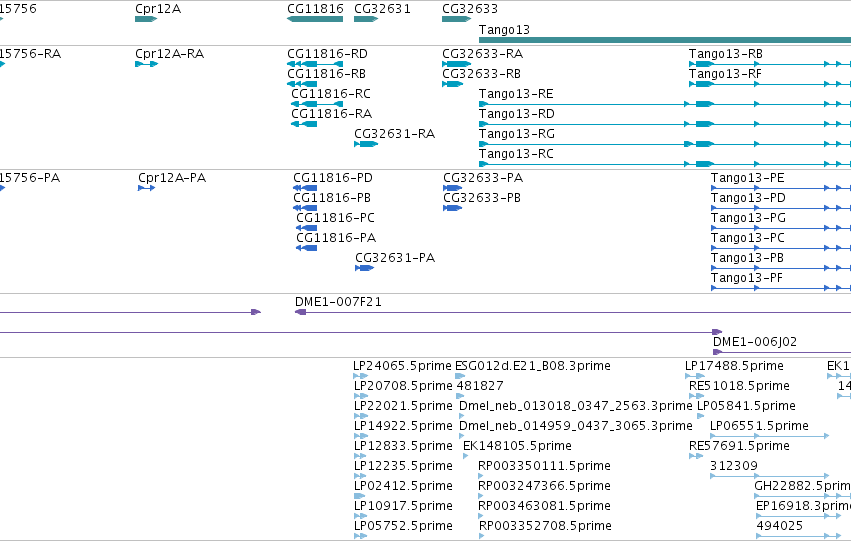Open the CG11816-RD transcript label
The width and height of the screenshot is (851, 541).
(x=327, y=54)
